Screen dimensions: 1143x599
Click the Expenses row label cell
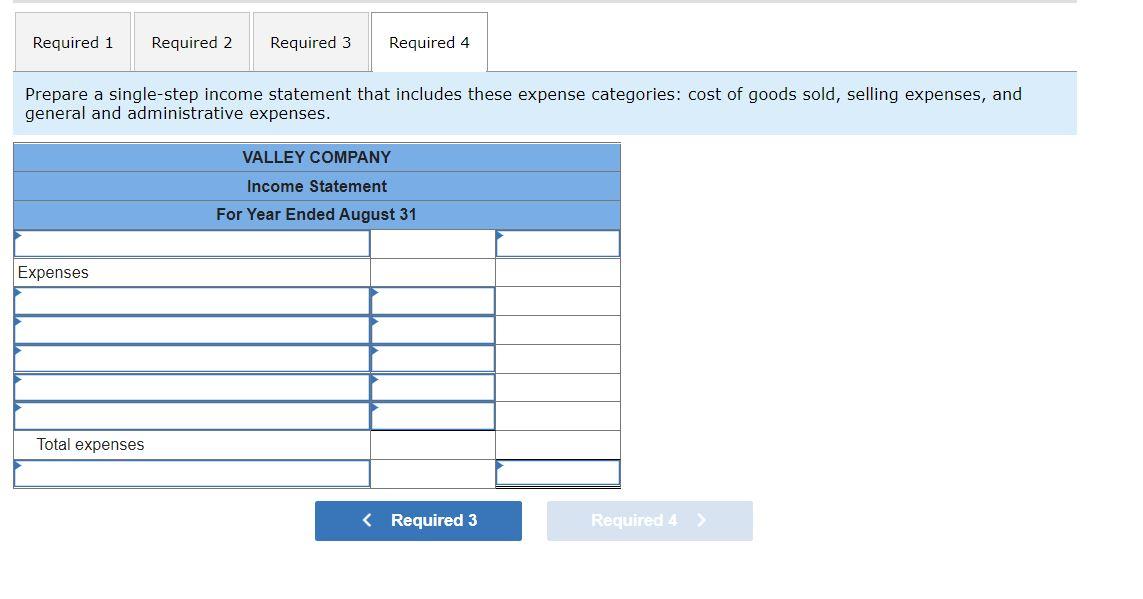(192, 271)
